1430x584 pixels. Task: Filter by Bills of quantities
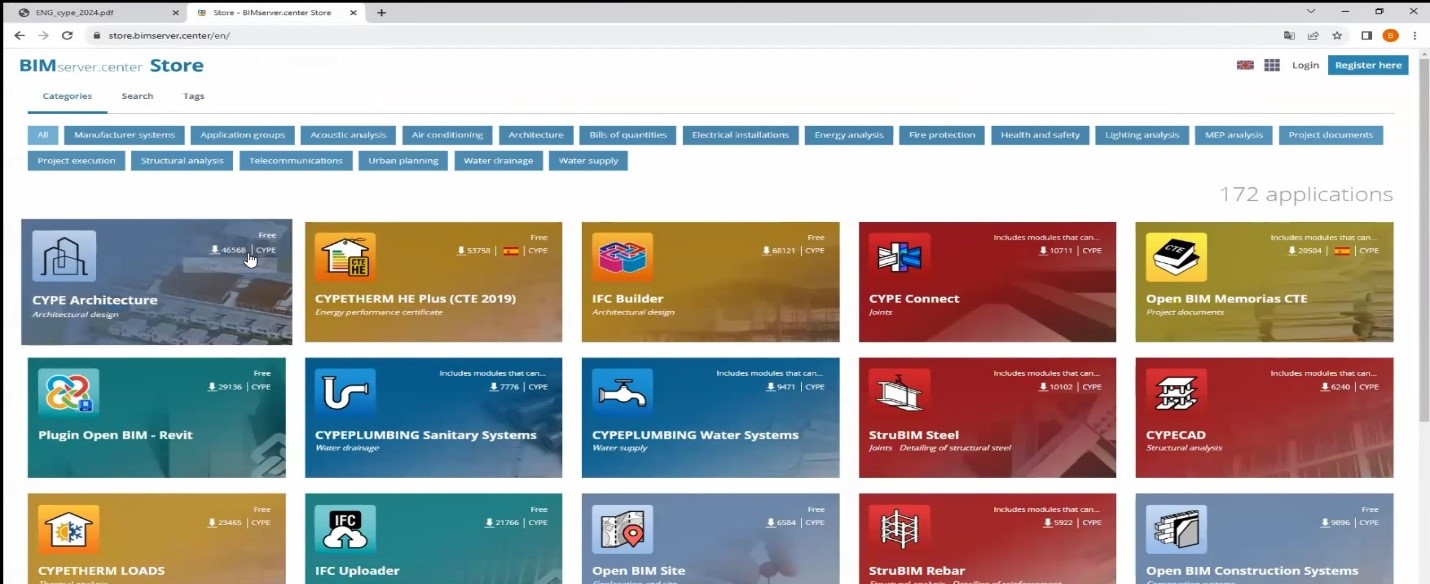pyautogui.click(x=628, y=135)
